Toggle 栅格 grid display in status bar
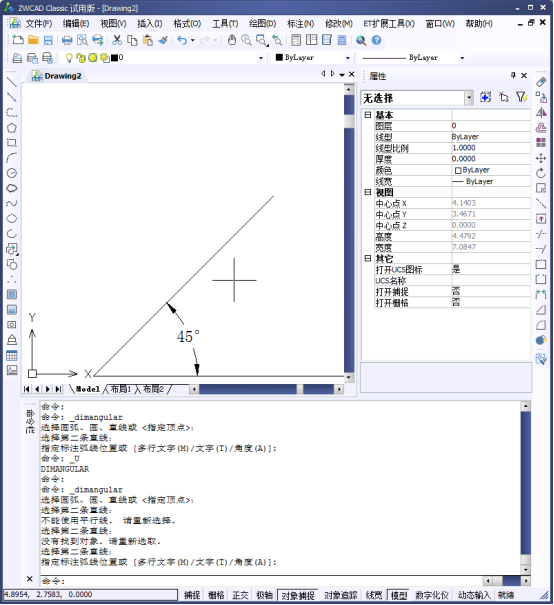 tap(216, 595)
